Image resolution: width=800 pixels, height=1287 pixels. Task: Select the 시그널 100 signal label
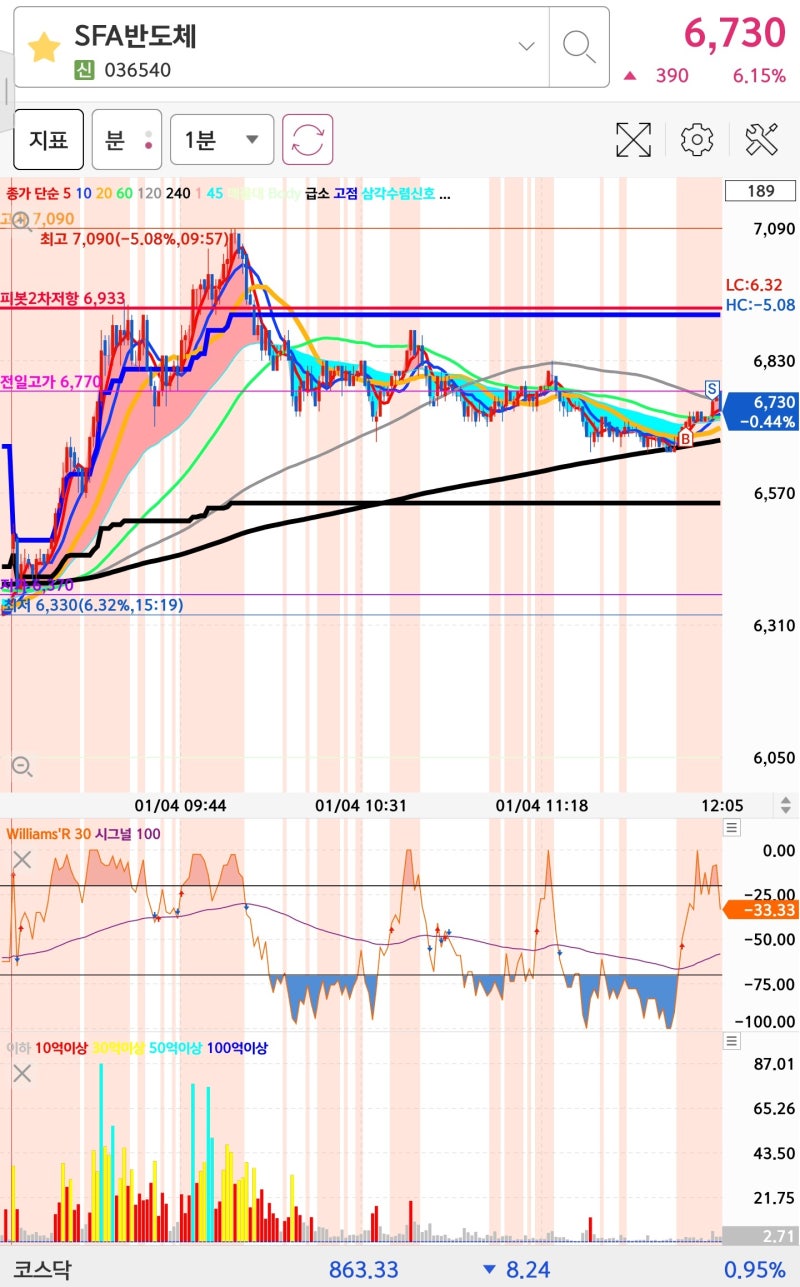128,834
